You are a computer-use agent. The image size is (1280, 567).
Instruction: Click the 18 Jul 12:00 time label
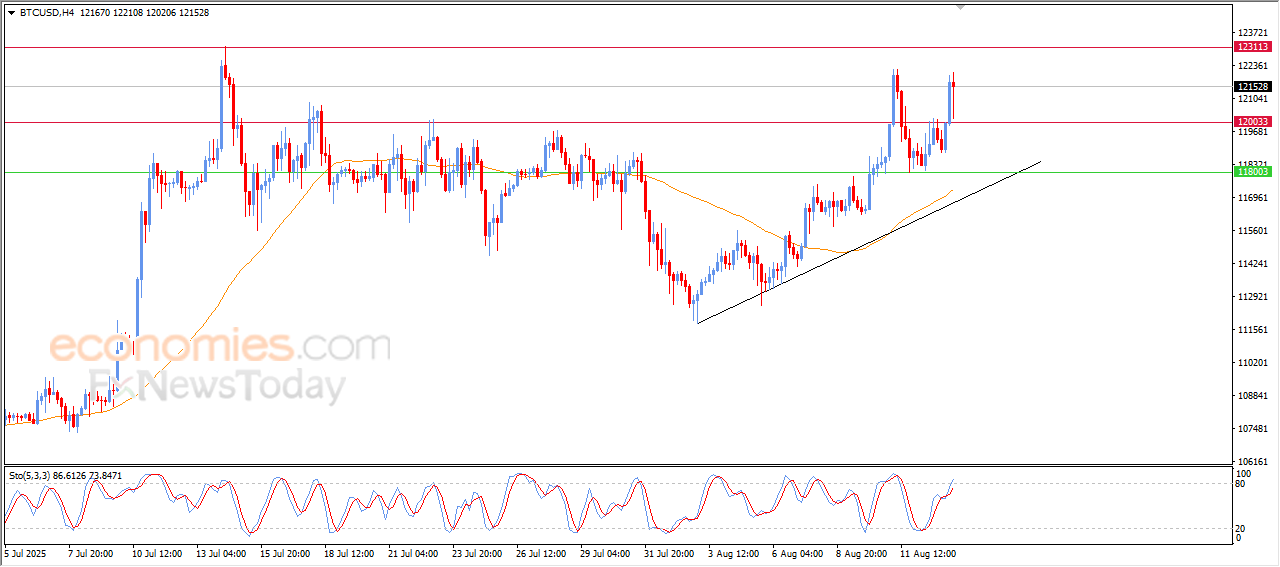[x=350, y=553]
